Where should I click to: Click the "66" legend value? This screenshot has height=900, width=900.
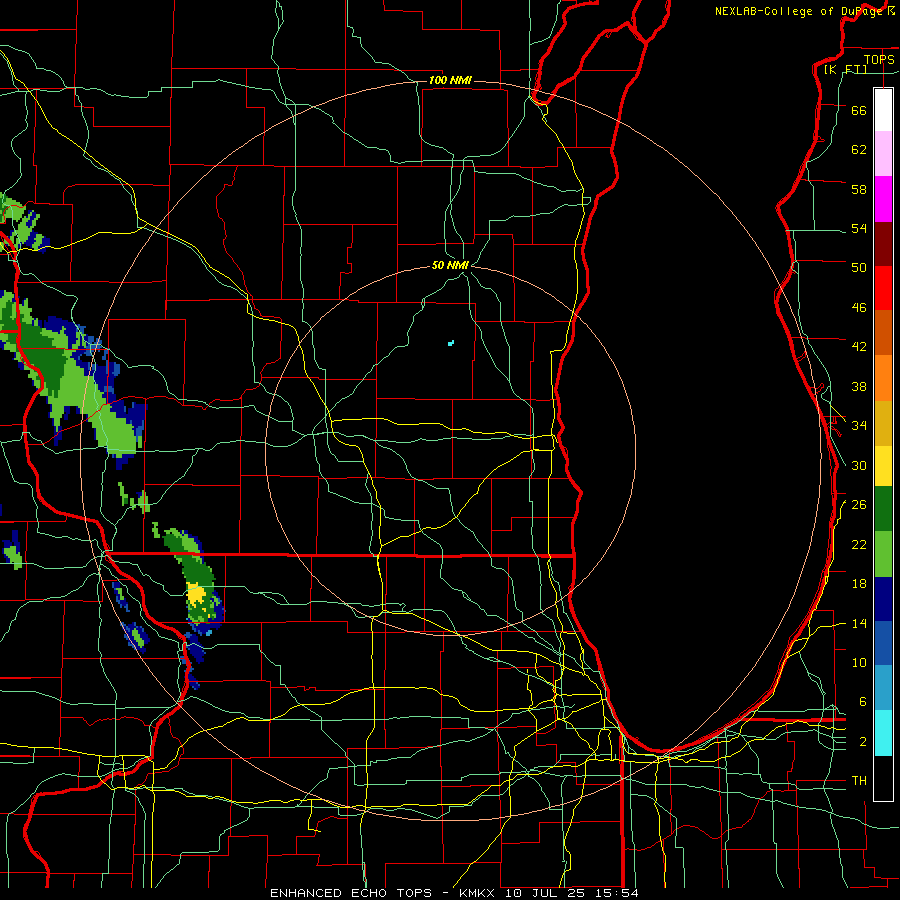tap(859, 111)
